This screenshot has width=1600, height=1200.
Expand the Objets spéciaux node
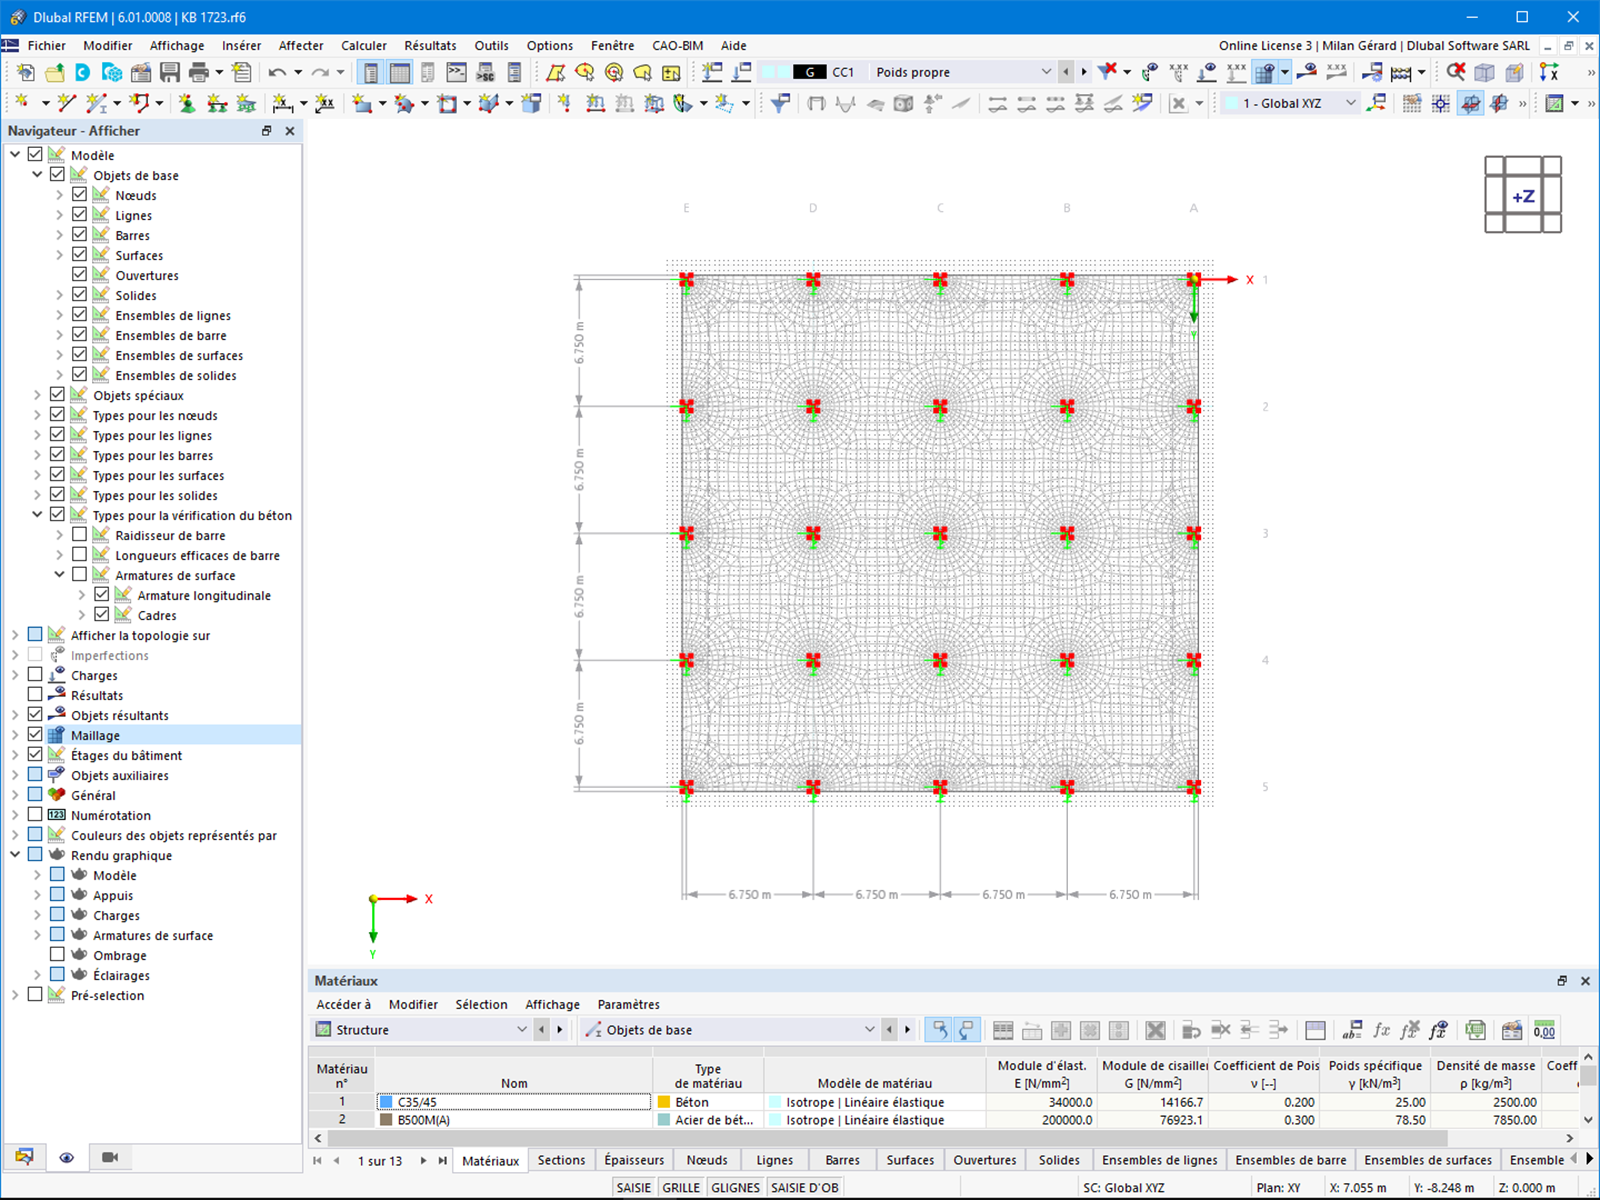(x=37, y=395)
